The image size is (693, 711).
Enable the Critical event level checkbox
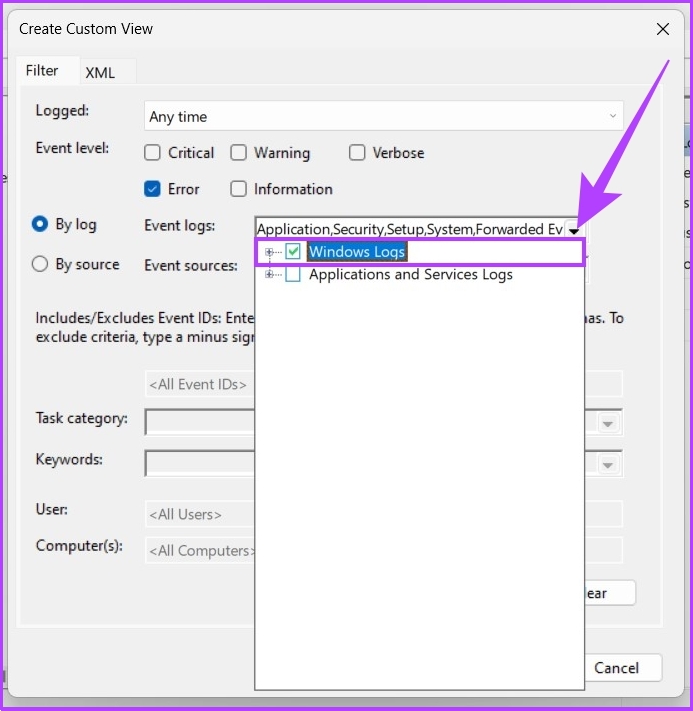click(152, 153)
